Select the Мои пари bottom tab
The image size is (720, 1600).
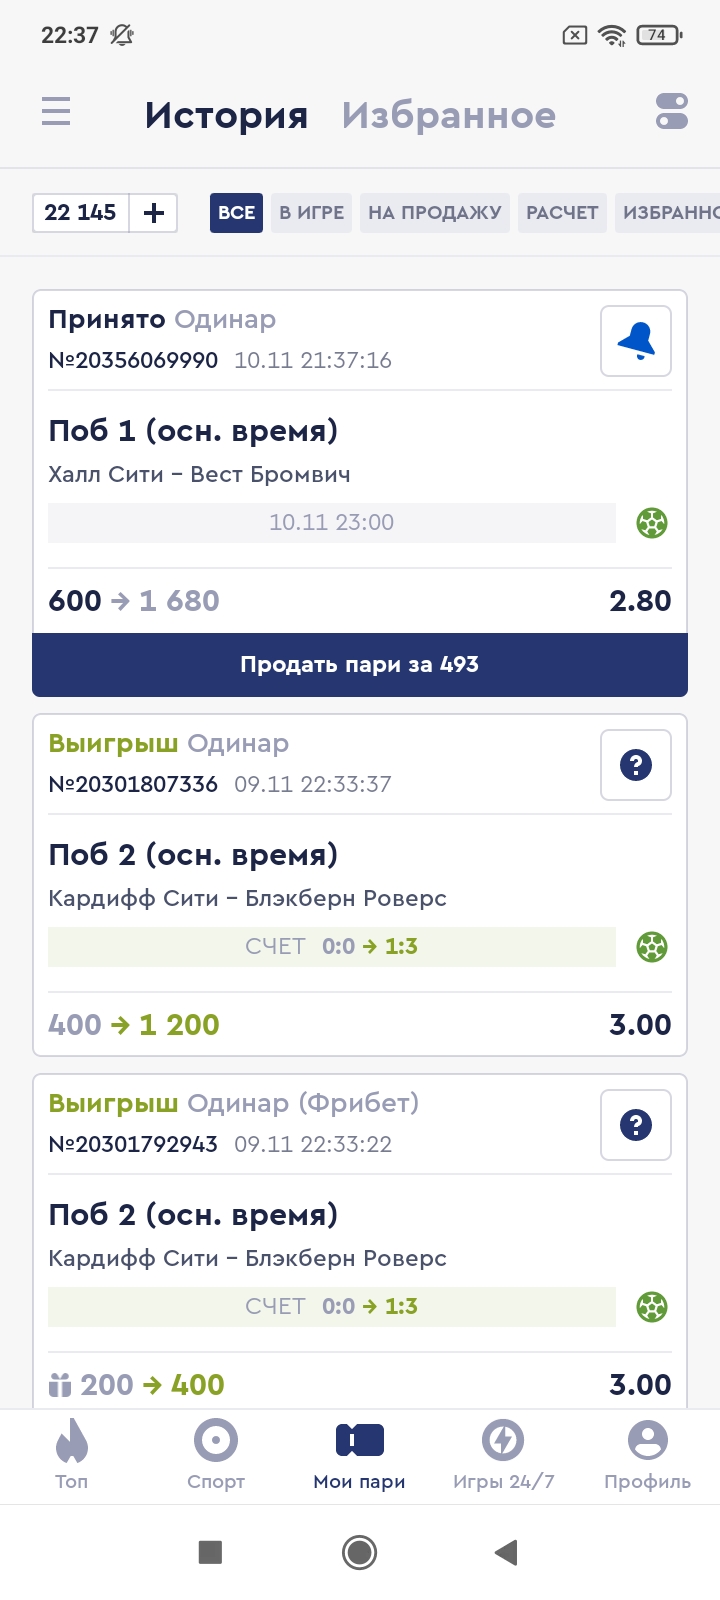point(360,1454)
